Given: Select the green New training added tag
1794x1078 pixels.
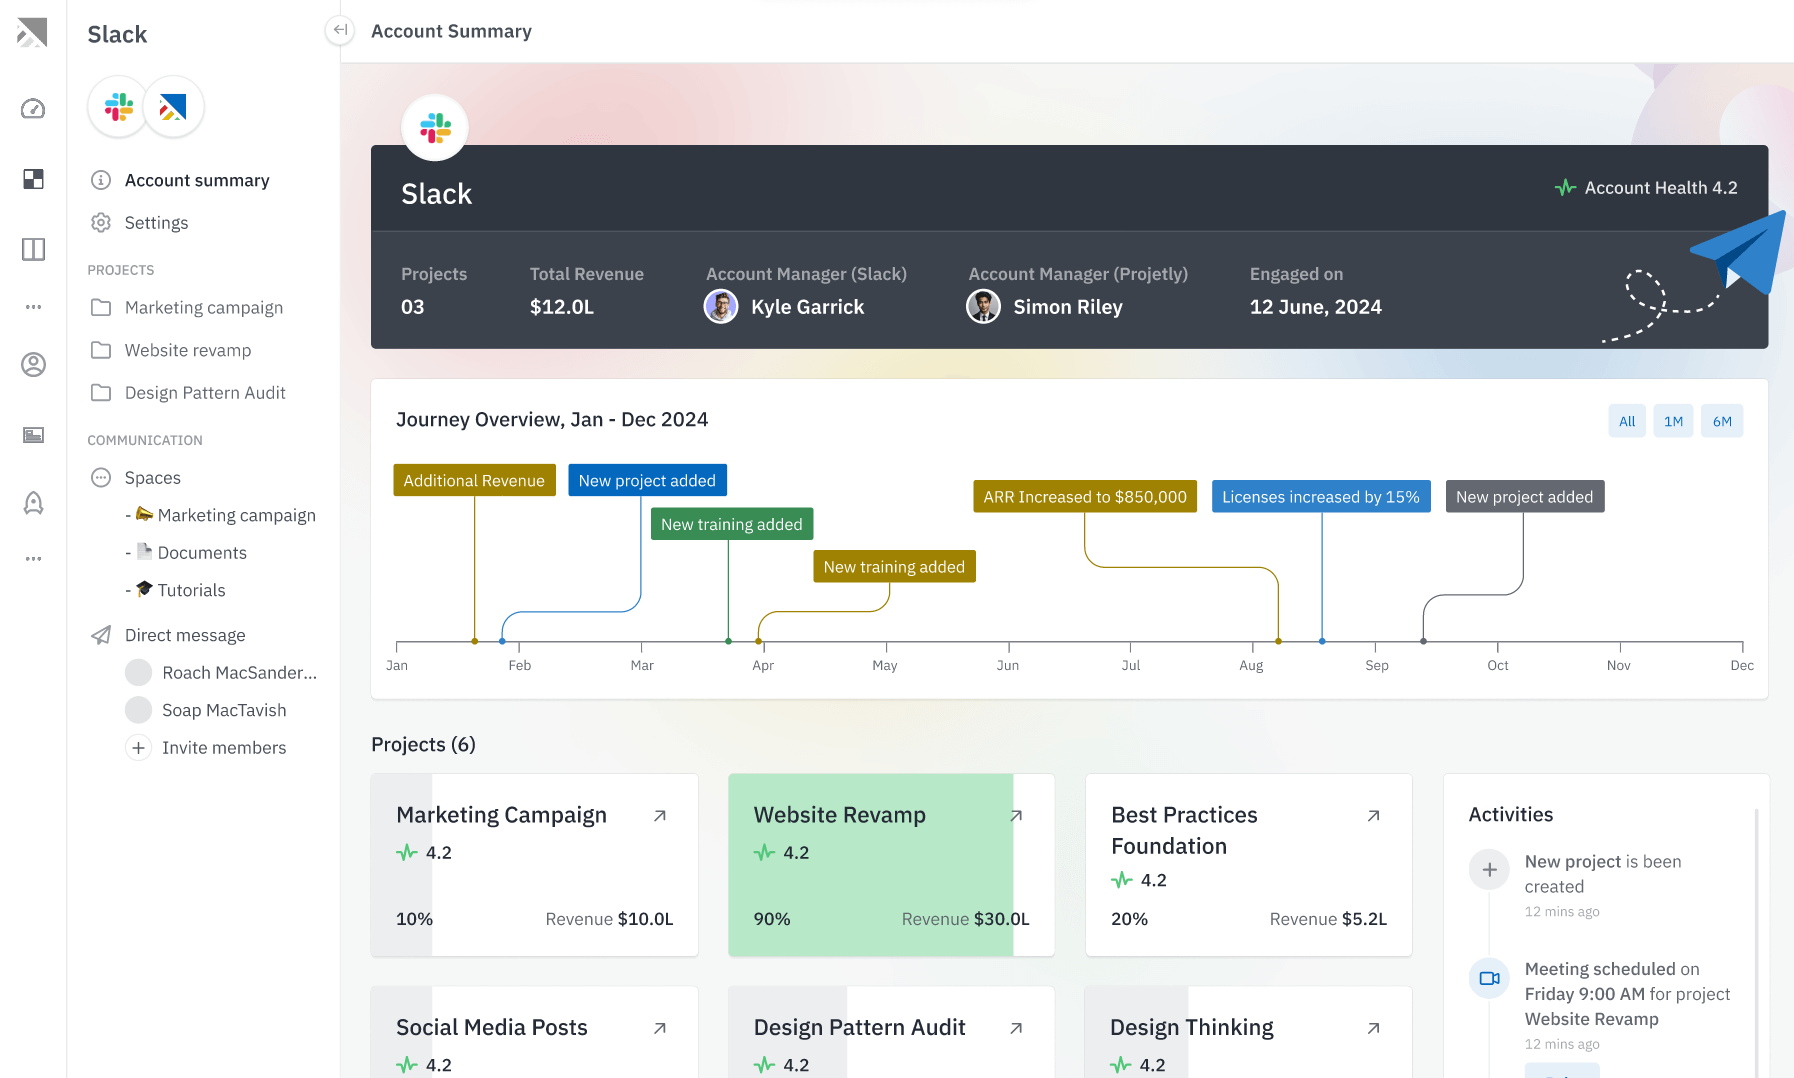Looking at the screenshot, I should click(732, 524).
